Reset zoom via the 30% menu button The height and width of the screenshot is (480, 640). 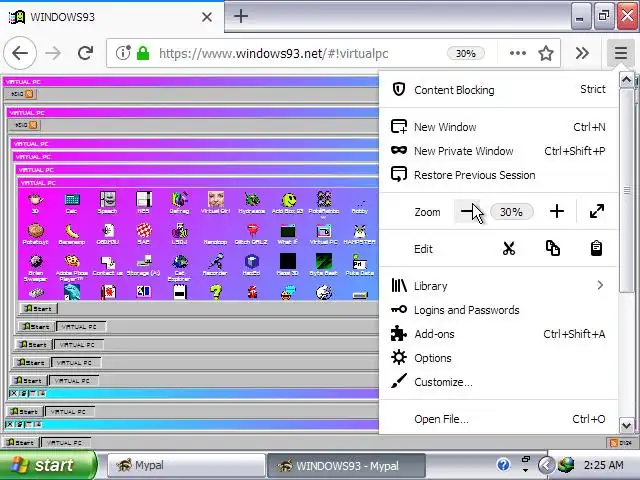[x=511, y=212]
